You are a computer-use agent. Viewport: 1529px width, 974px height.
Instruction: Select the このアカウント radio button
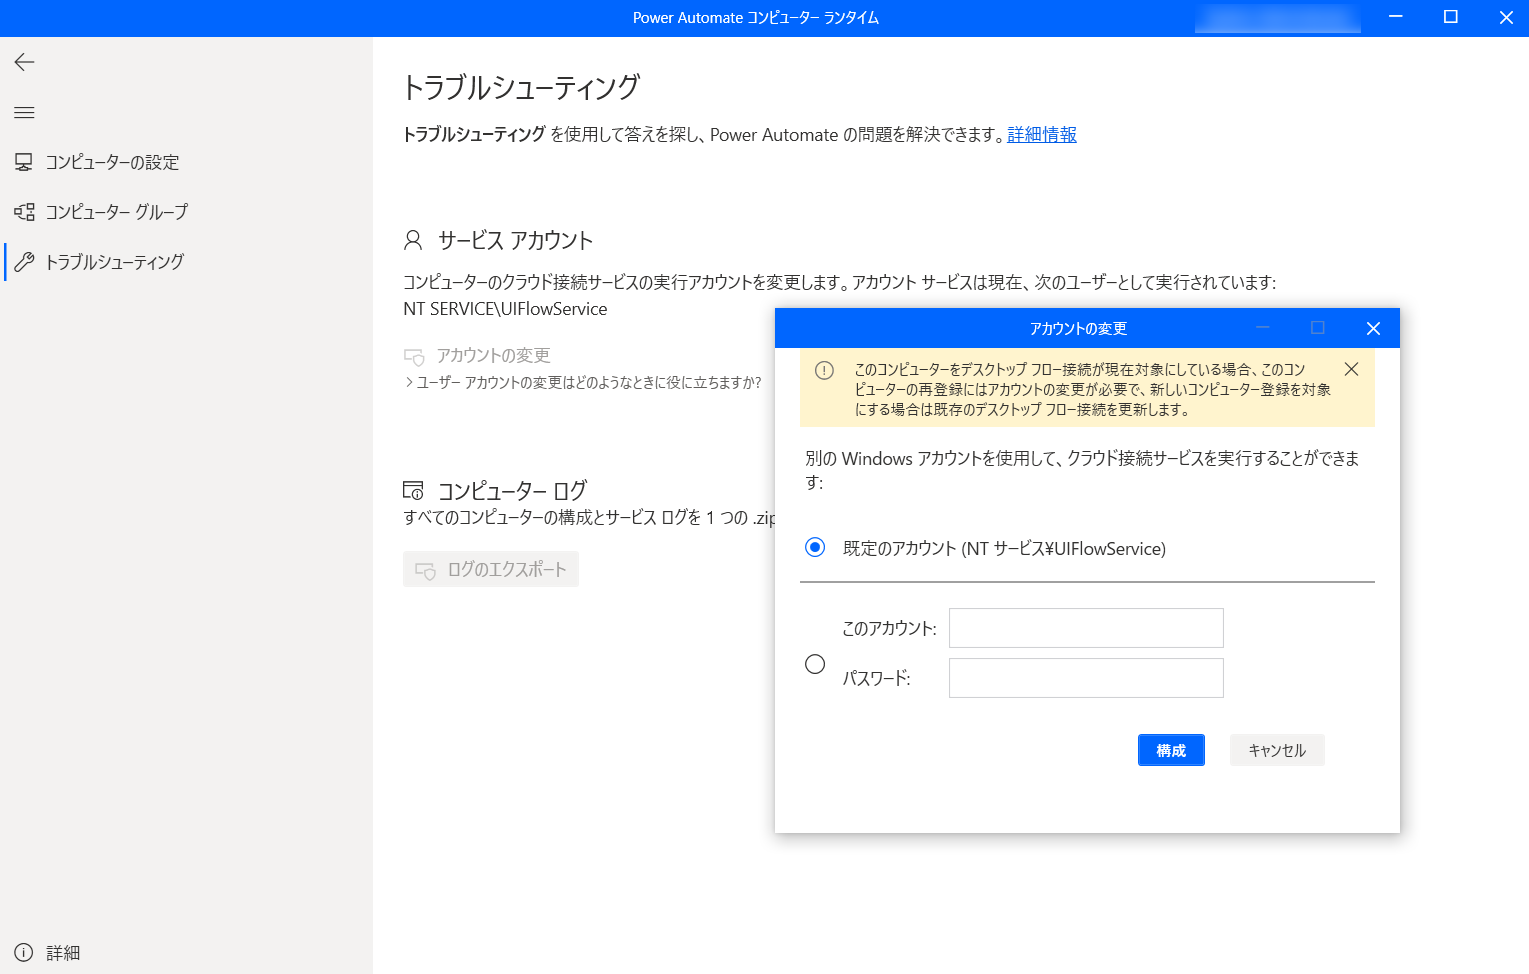click(815, 664)
